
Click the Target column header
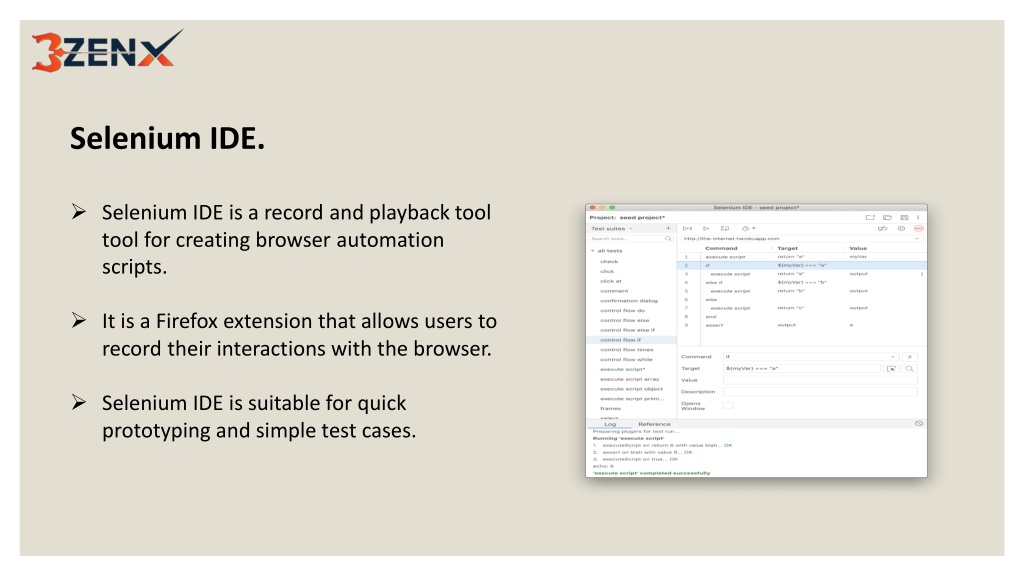(x=787, y=248)
